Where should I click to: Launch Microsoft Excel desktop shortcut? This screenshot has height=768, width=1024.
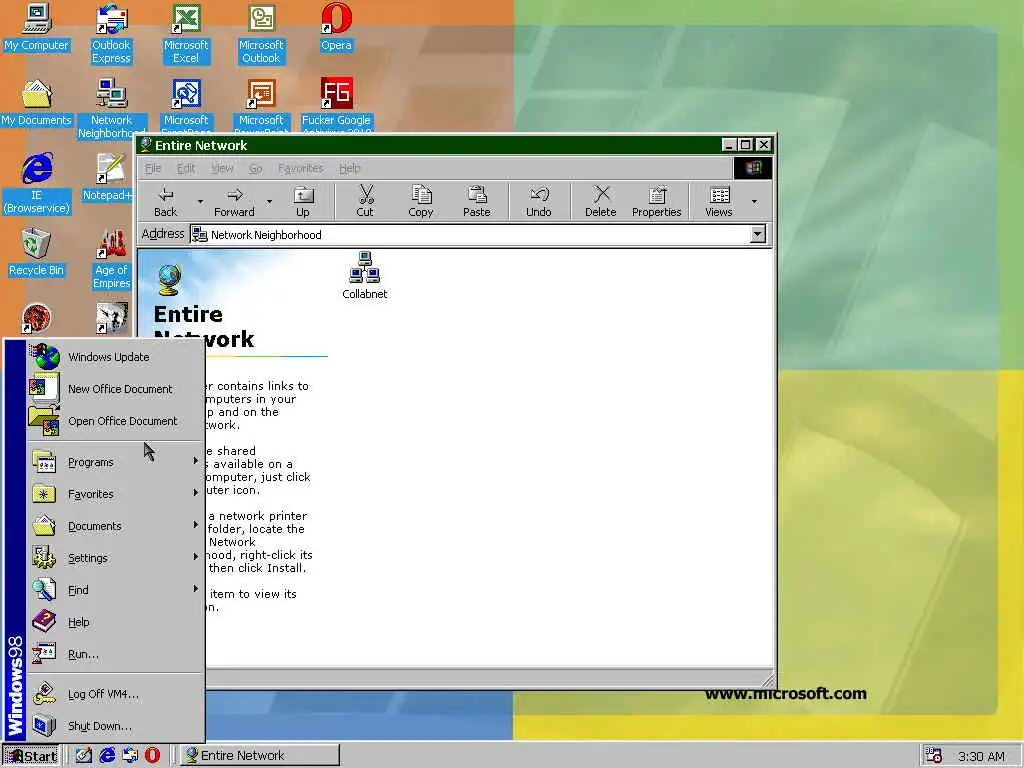point(186,33)
